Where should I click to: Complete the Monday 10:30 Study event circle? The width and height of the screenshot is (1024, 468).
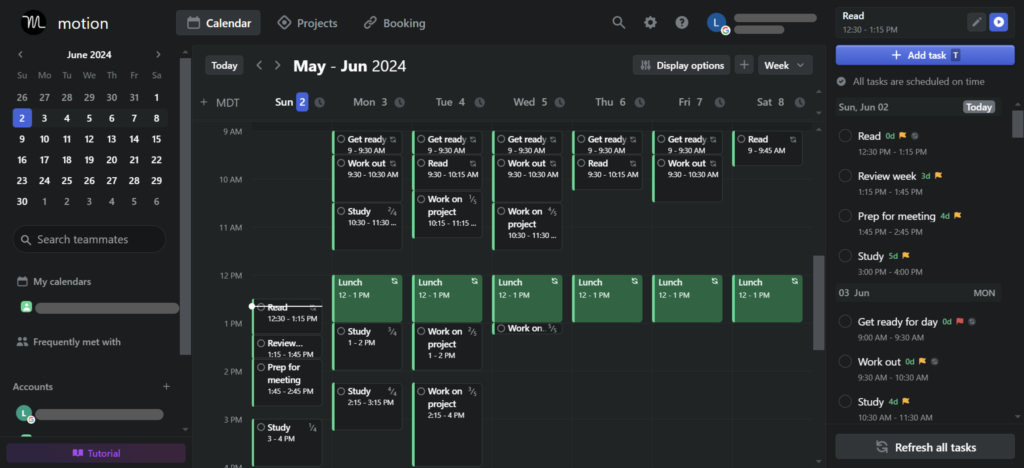point(341,211)
